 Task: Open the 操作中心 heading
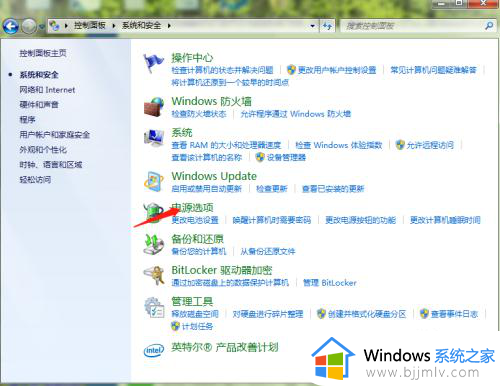tap(192, 58)
